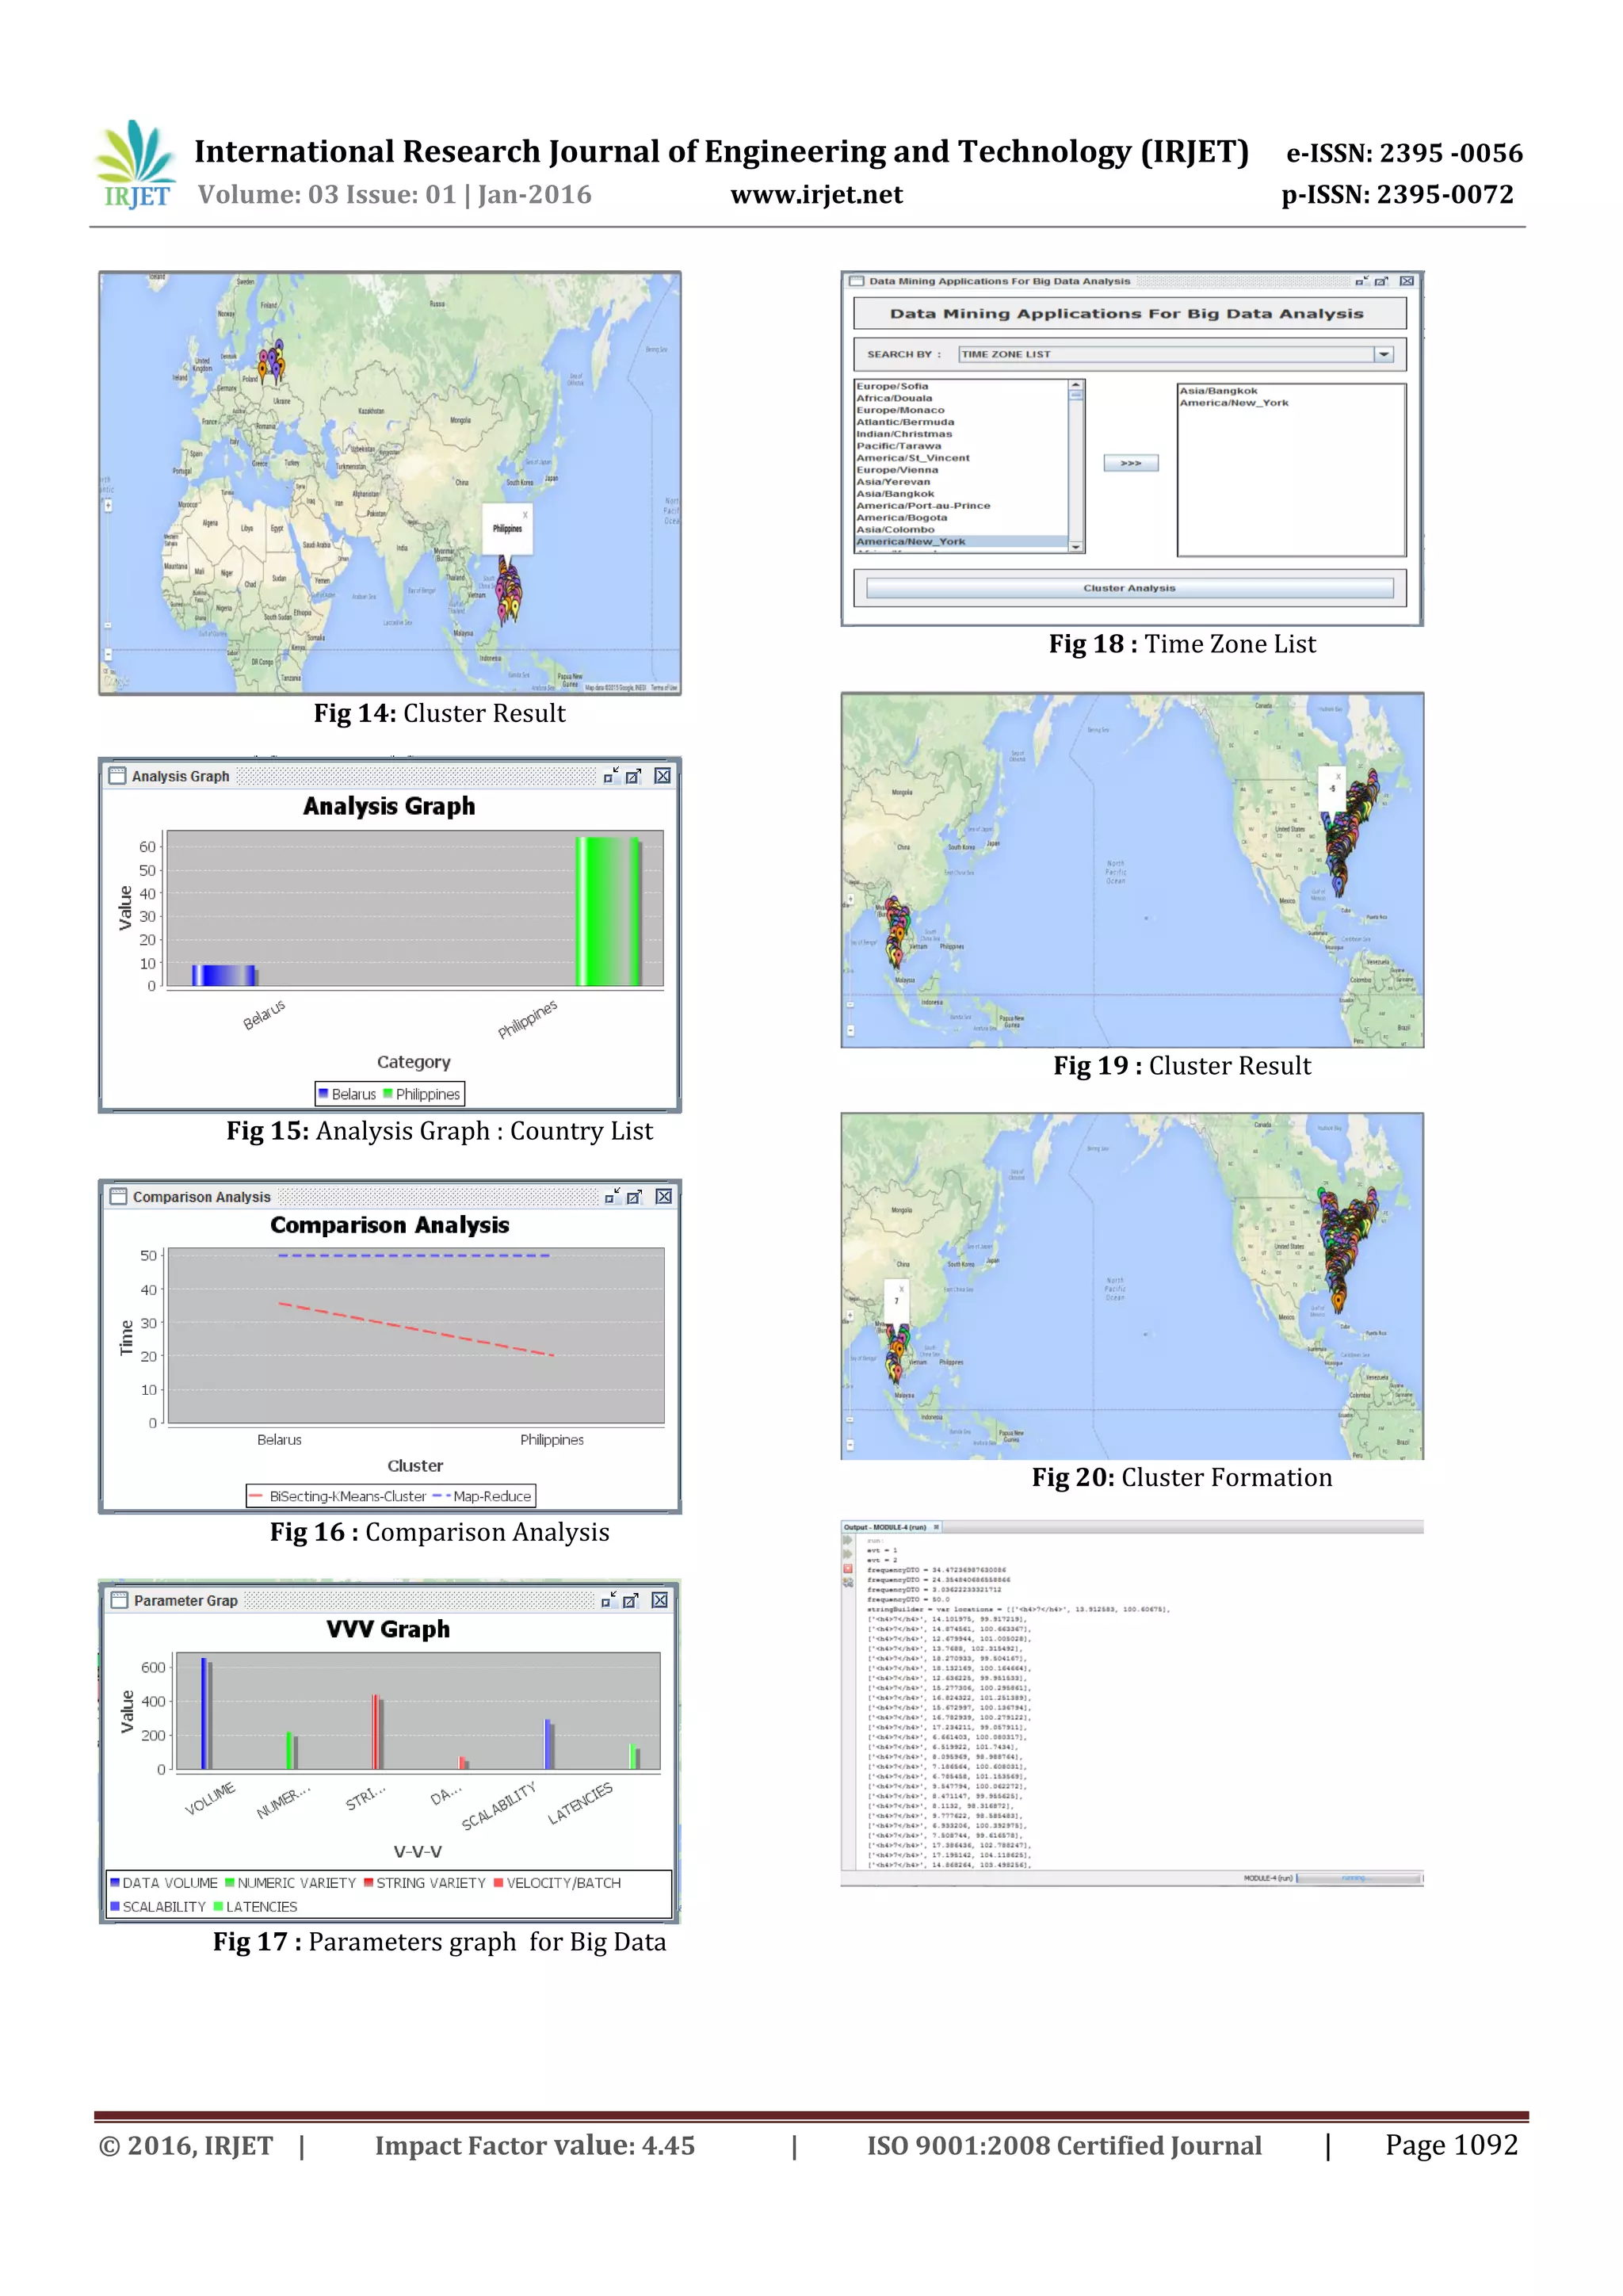Click the settings icon in Output sidebar
The width and height of the screenshot is (1623, 2296).
[x=848, y=1582]
